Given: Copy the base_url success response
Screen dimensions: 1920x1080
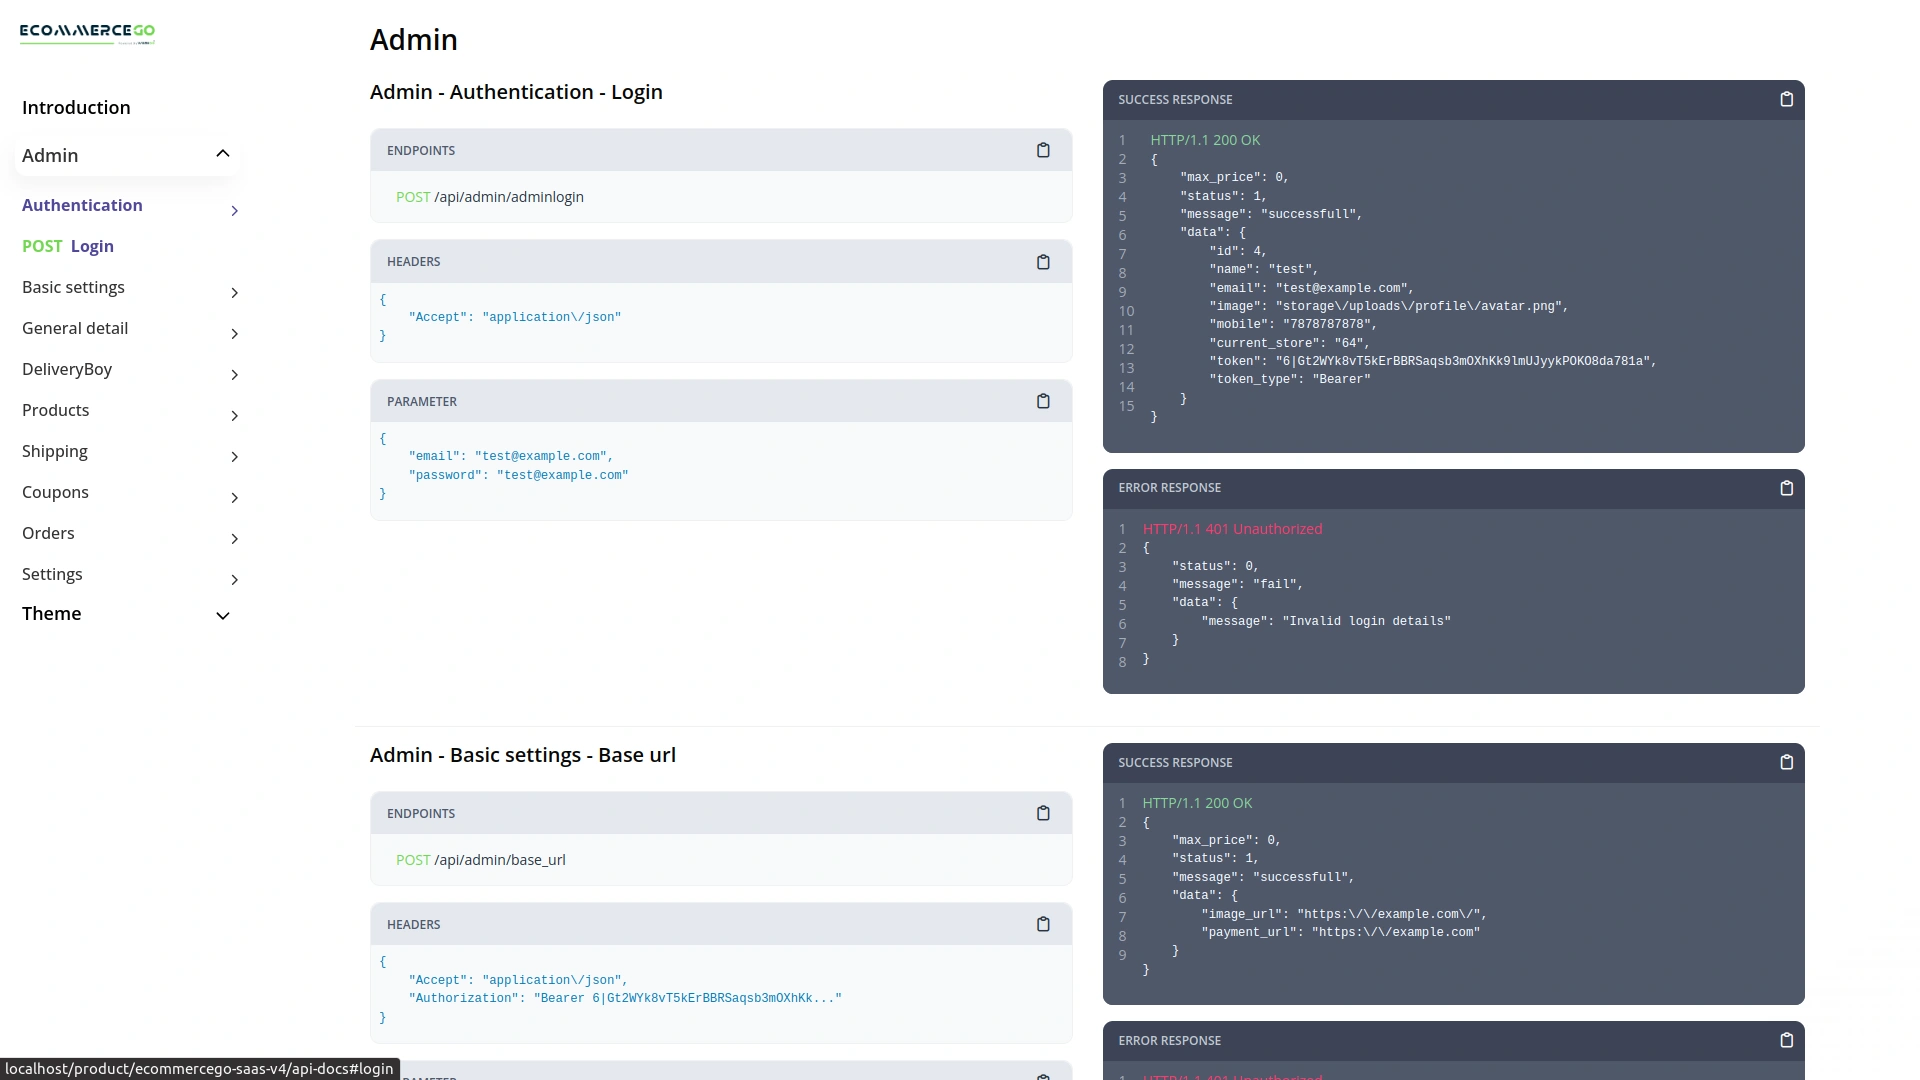Looking at the screenshot, I should click(1787, 762).
